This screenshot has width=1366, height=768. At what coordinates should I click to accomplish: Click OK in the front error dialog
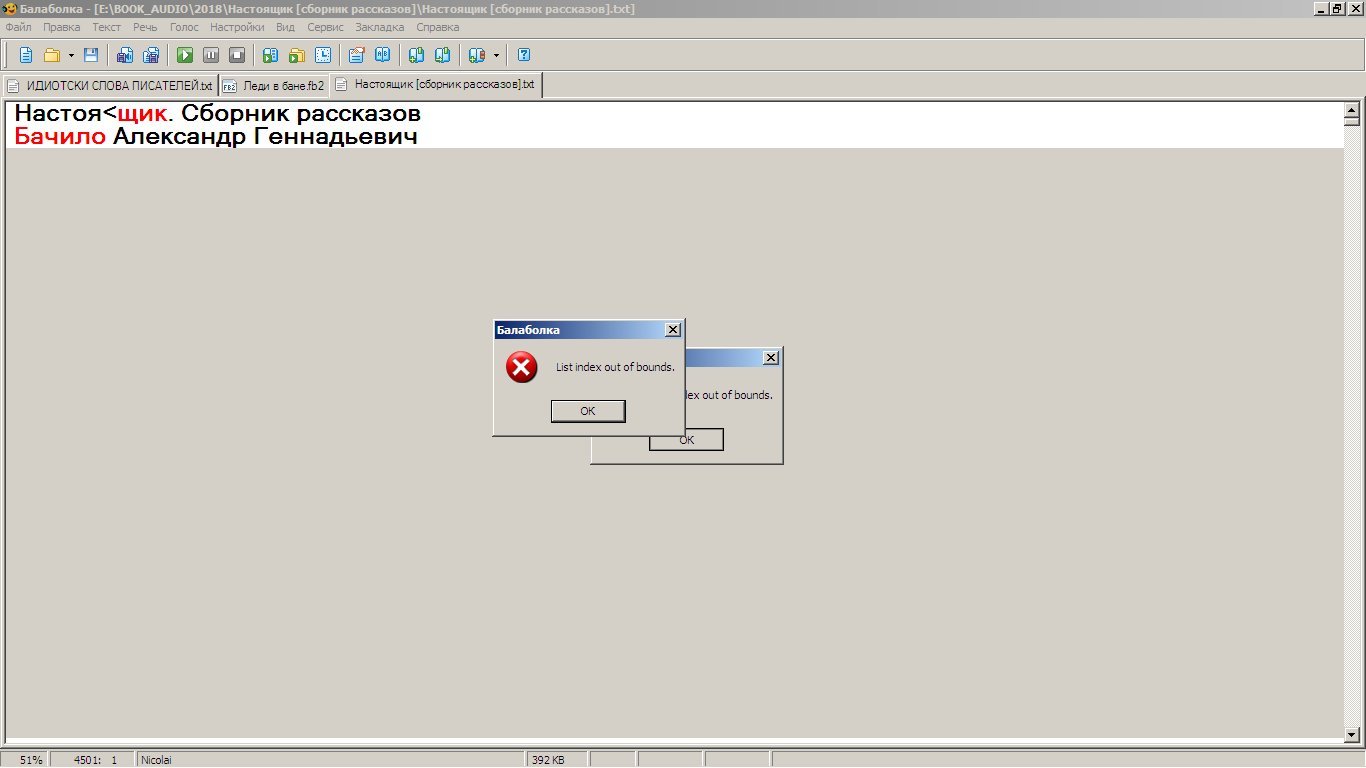tap(588, 411)
